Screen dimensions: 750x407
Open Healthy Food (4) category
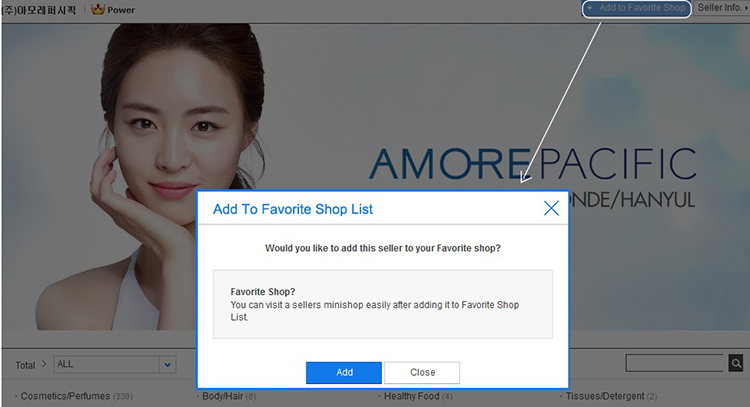(418, 396)
